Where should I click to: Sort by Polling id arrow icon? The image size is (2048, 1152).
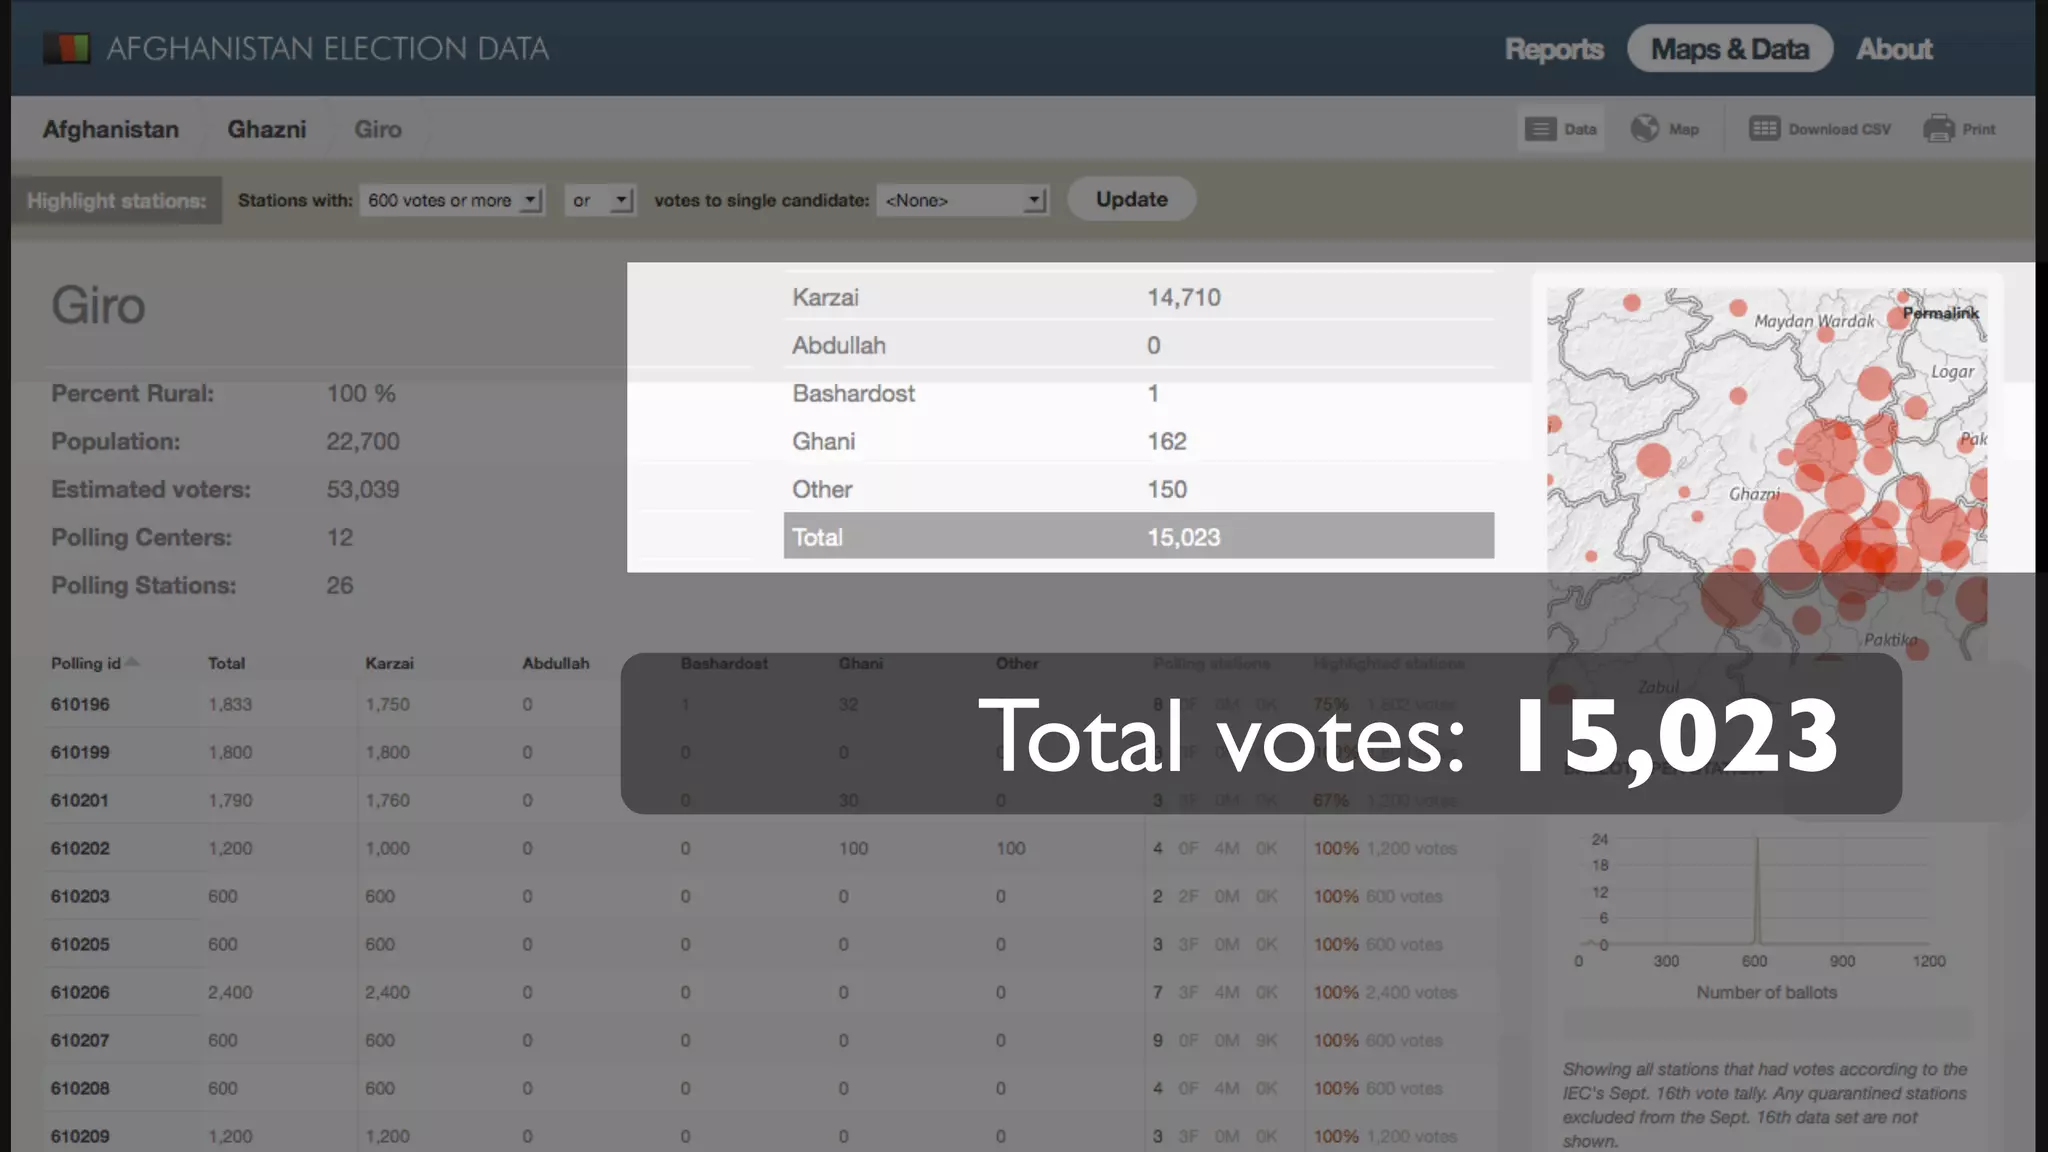tap(132, 662)
